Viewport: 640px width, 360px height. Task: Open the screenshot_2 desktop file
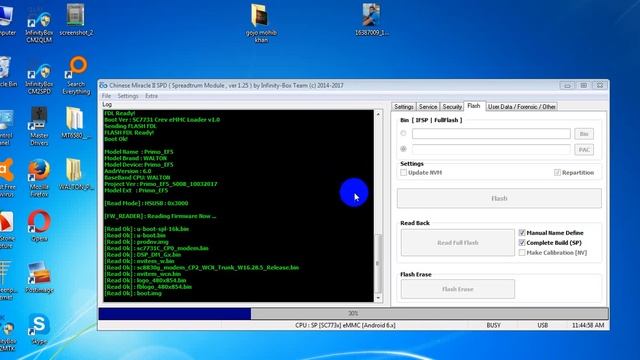[x=76, y=20]
